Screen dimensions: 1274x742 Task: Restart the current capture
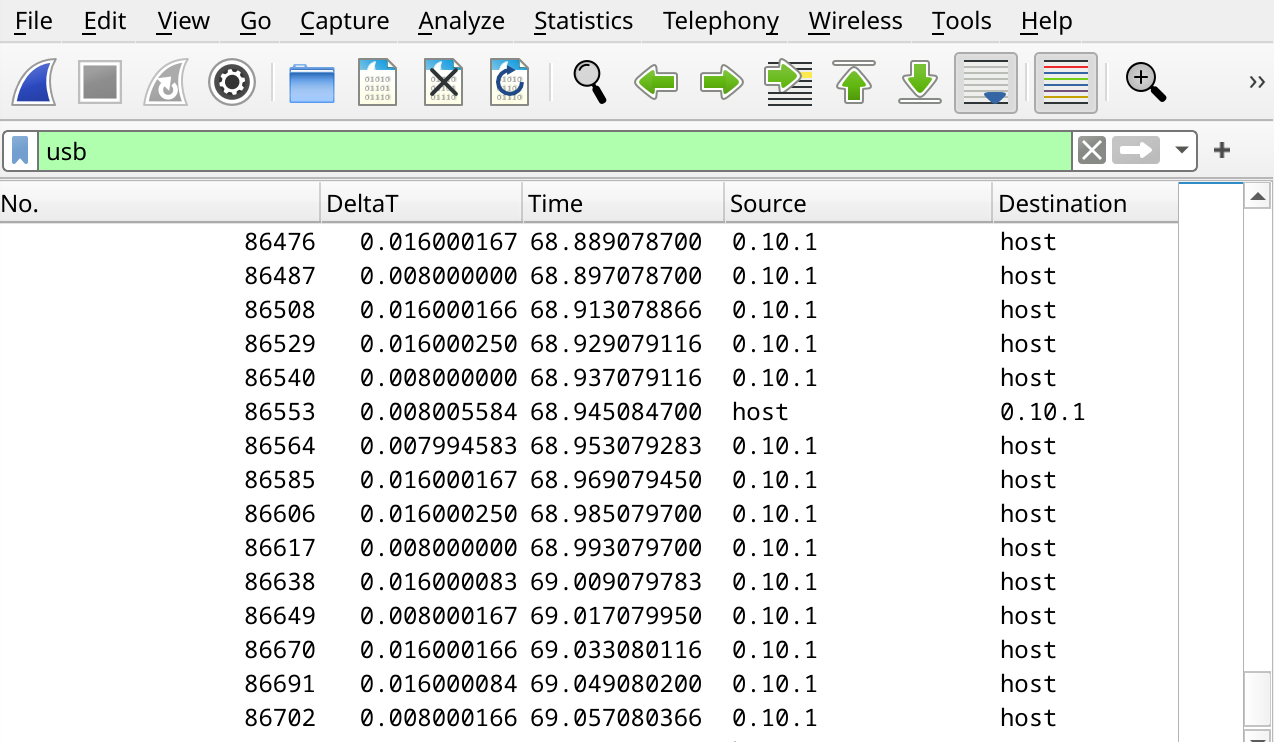pos(166,83)
